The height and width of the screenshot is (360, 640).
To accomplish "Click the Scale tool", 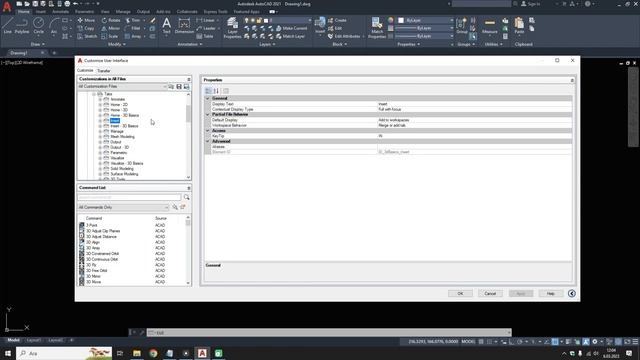I will (x=110, y=36).
